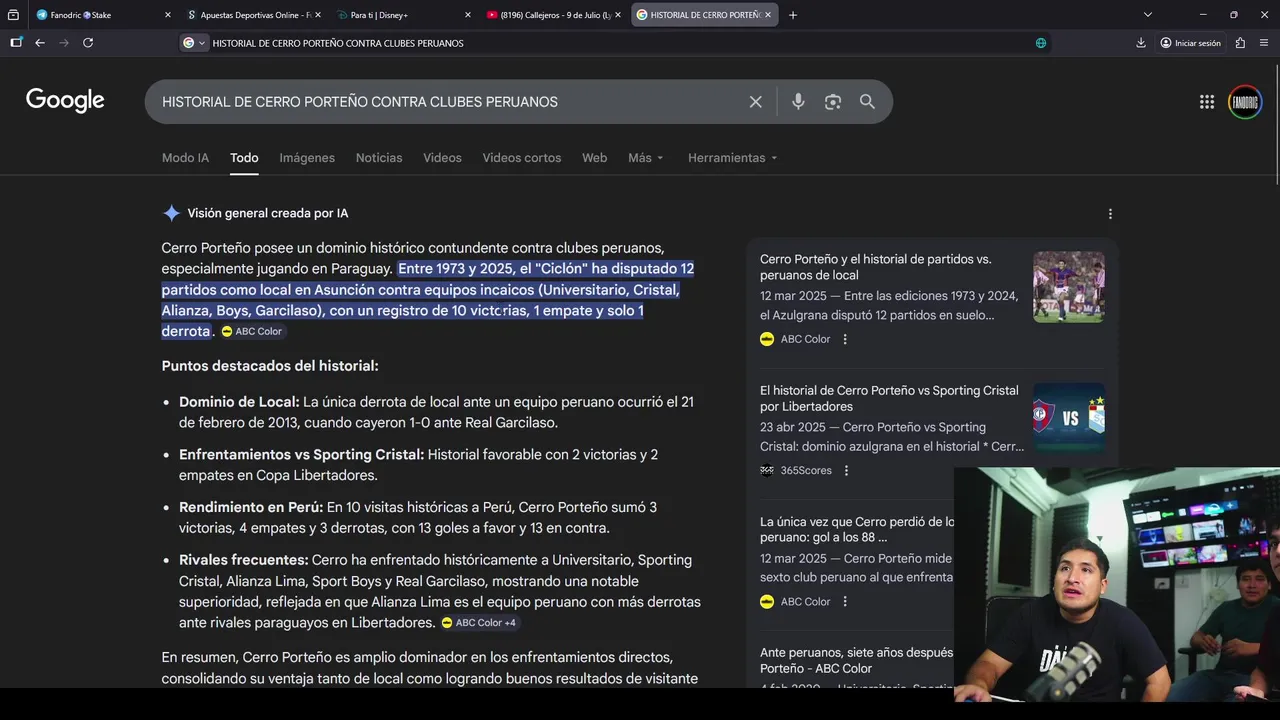Toggle the browser sidebar panel icon
This screenshot has width=1280, height=720.
coord(16,43)
